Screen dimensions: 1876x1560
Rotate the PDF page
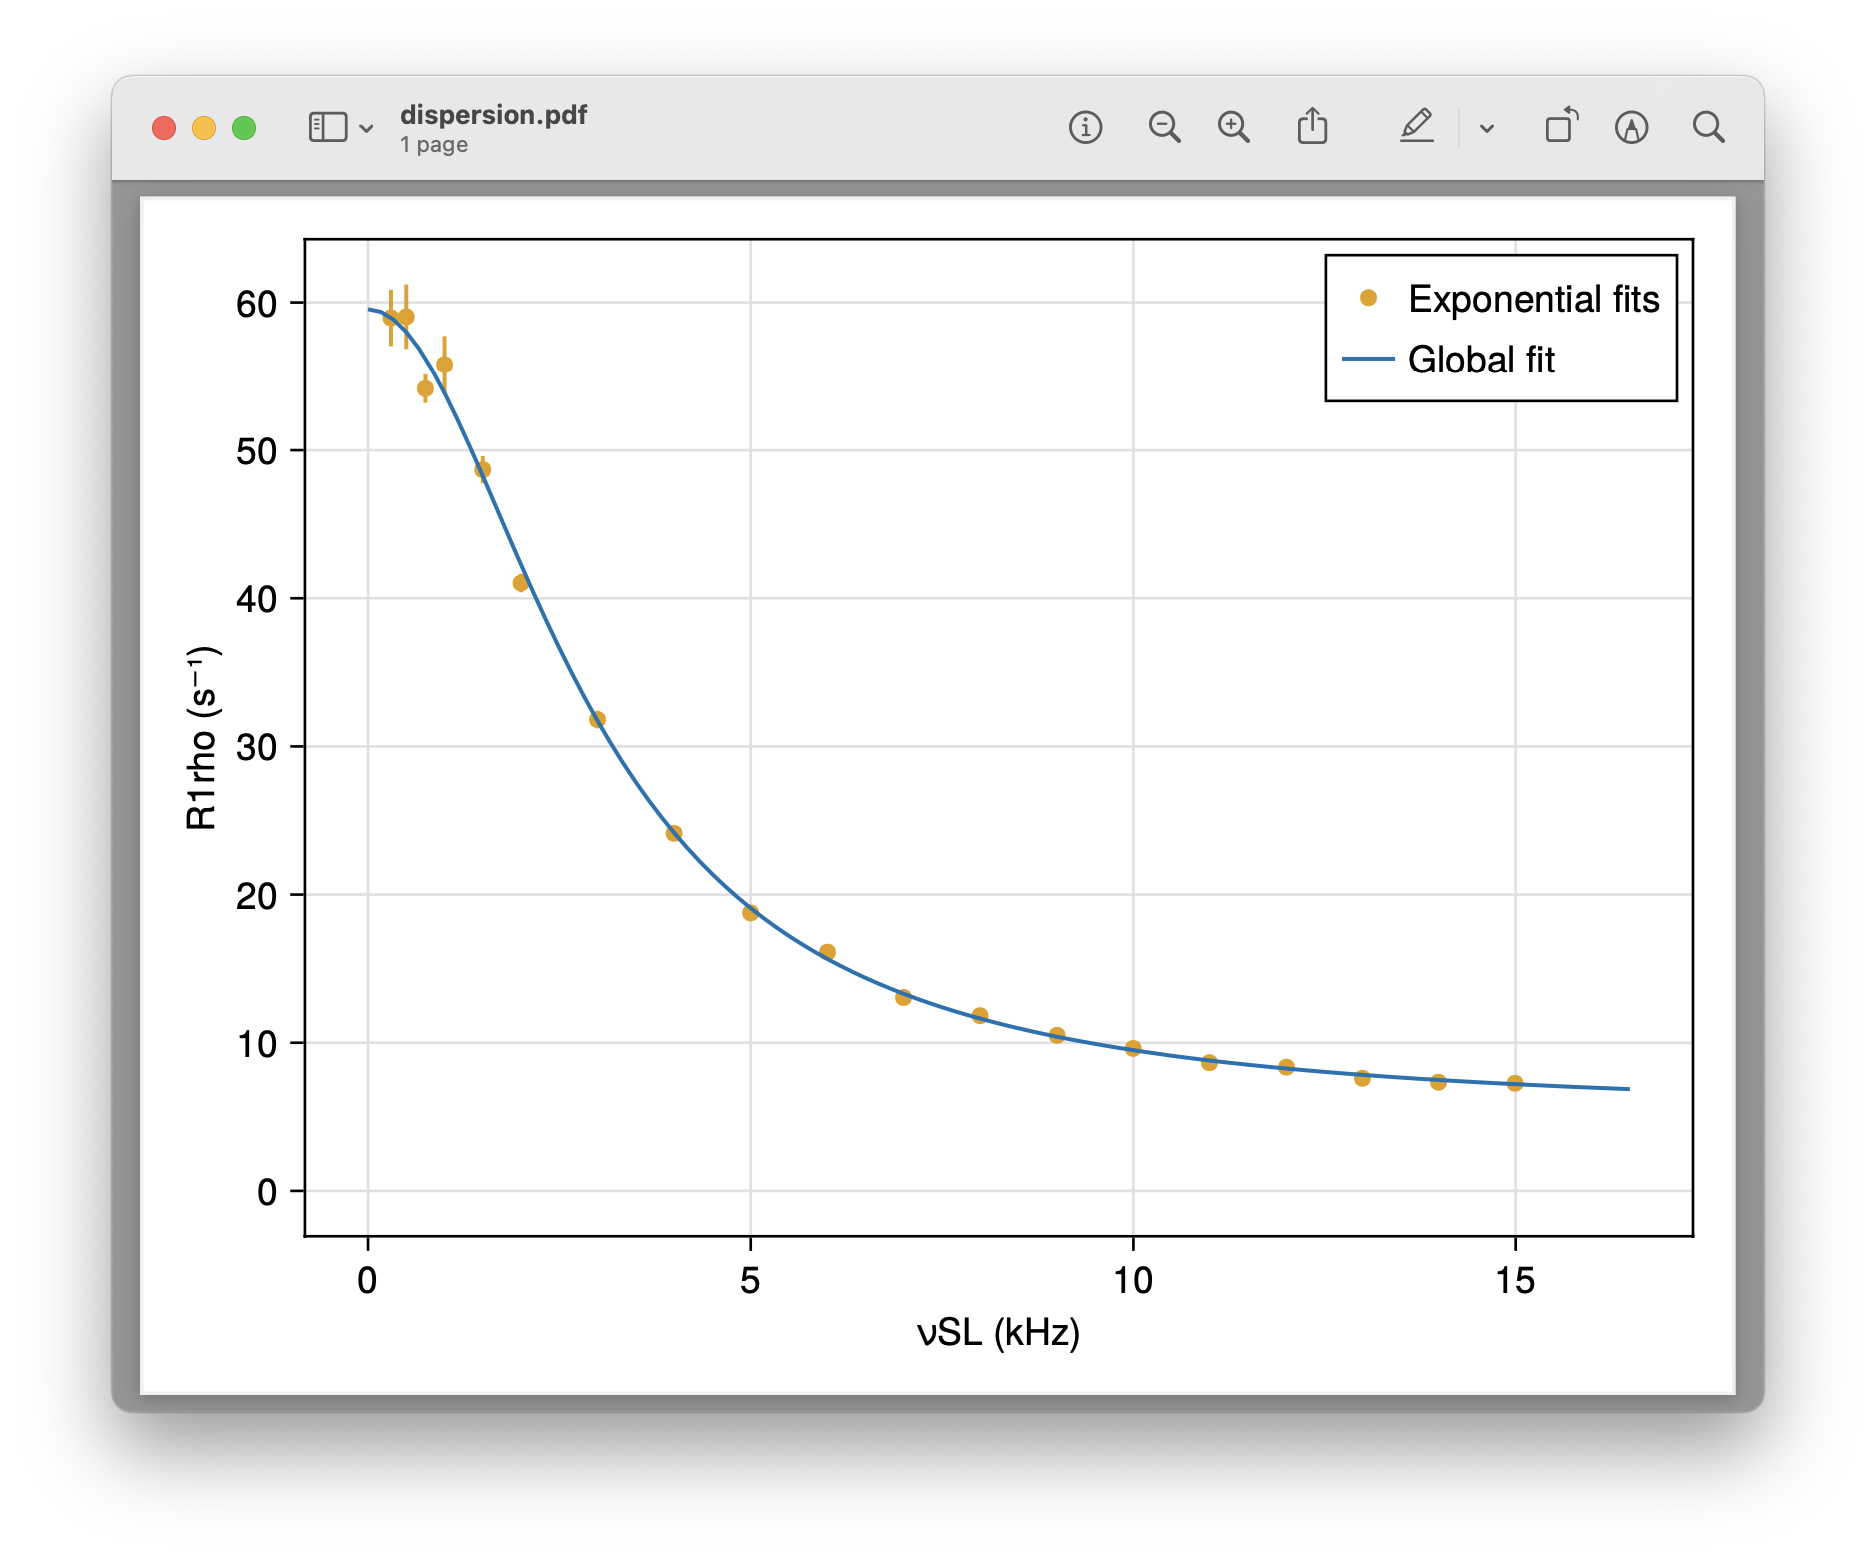coord(1560,127)
